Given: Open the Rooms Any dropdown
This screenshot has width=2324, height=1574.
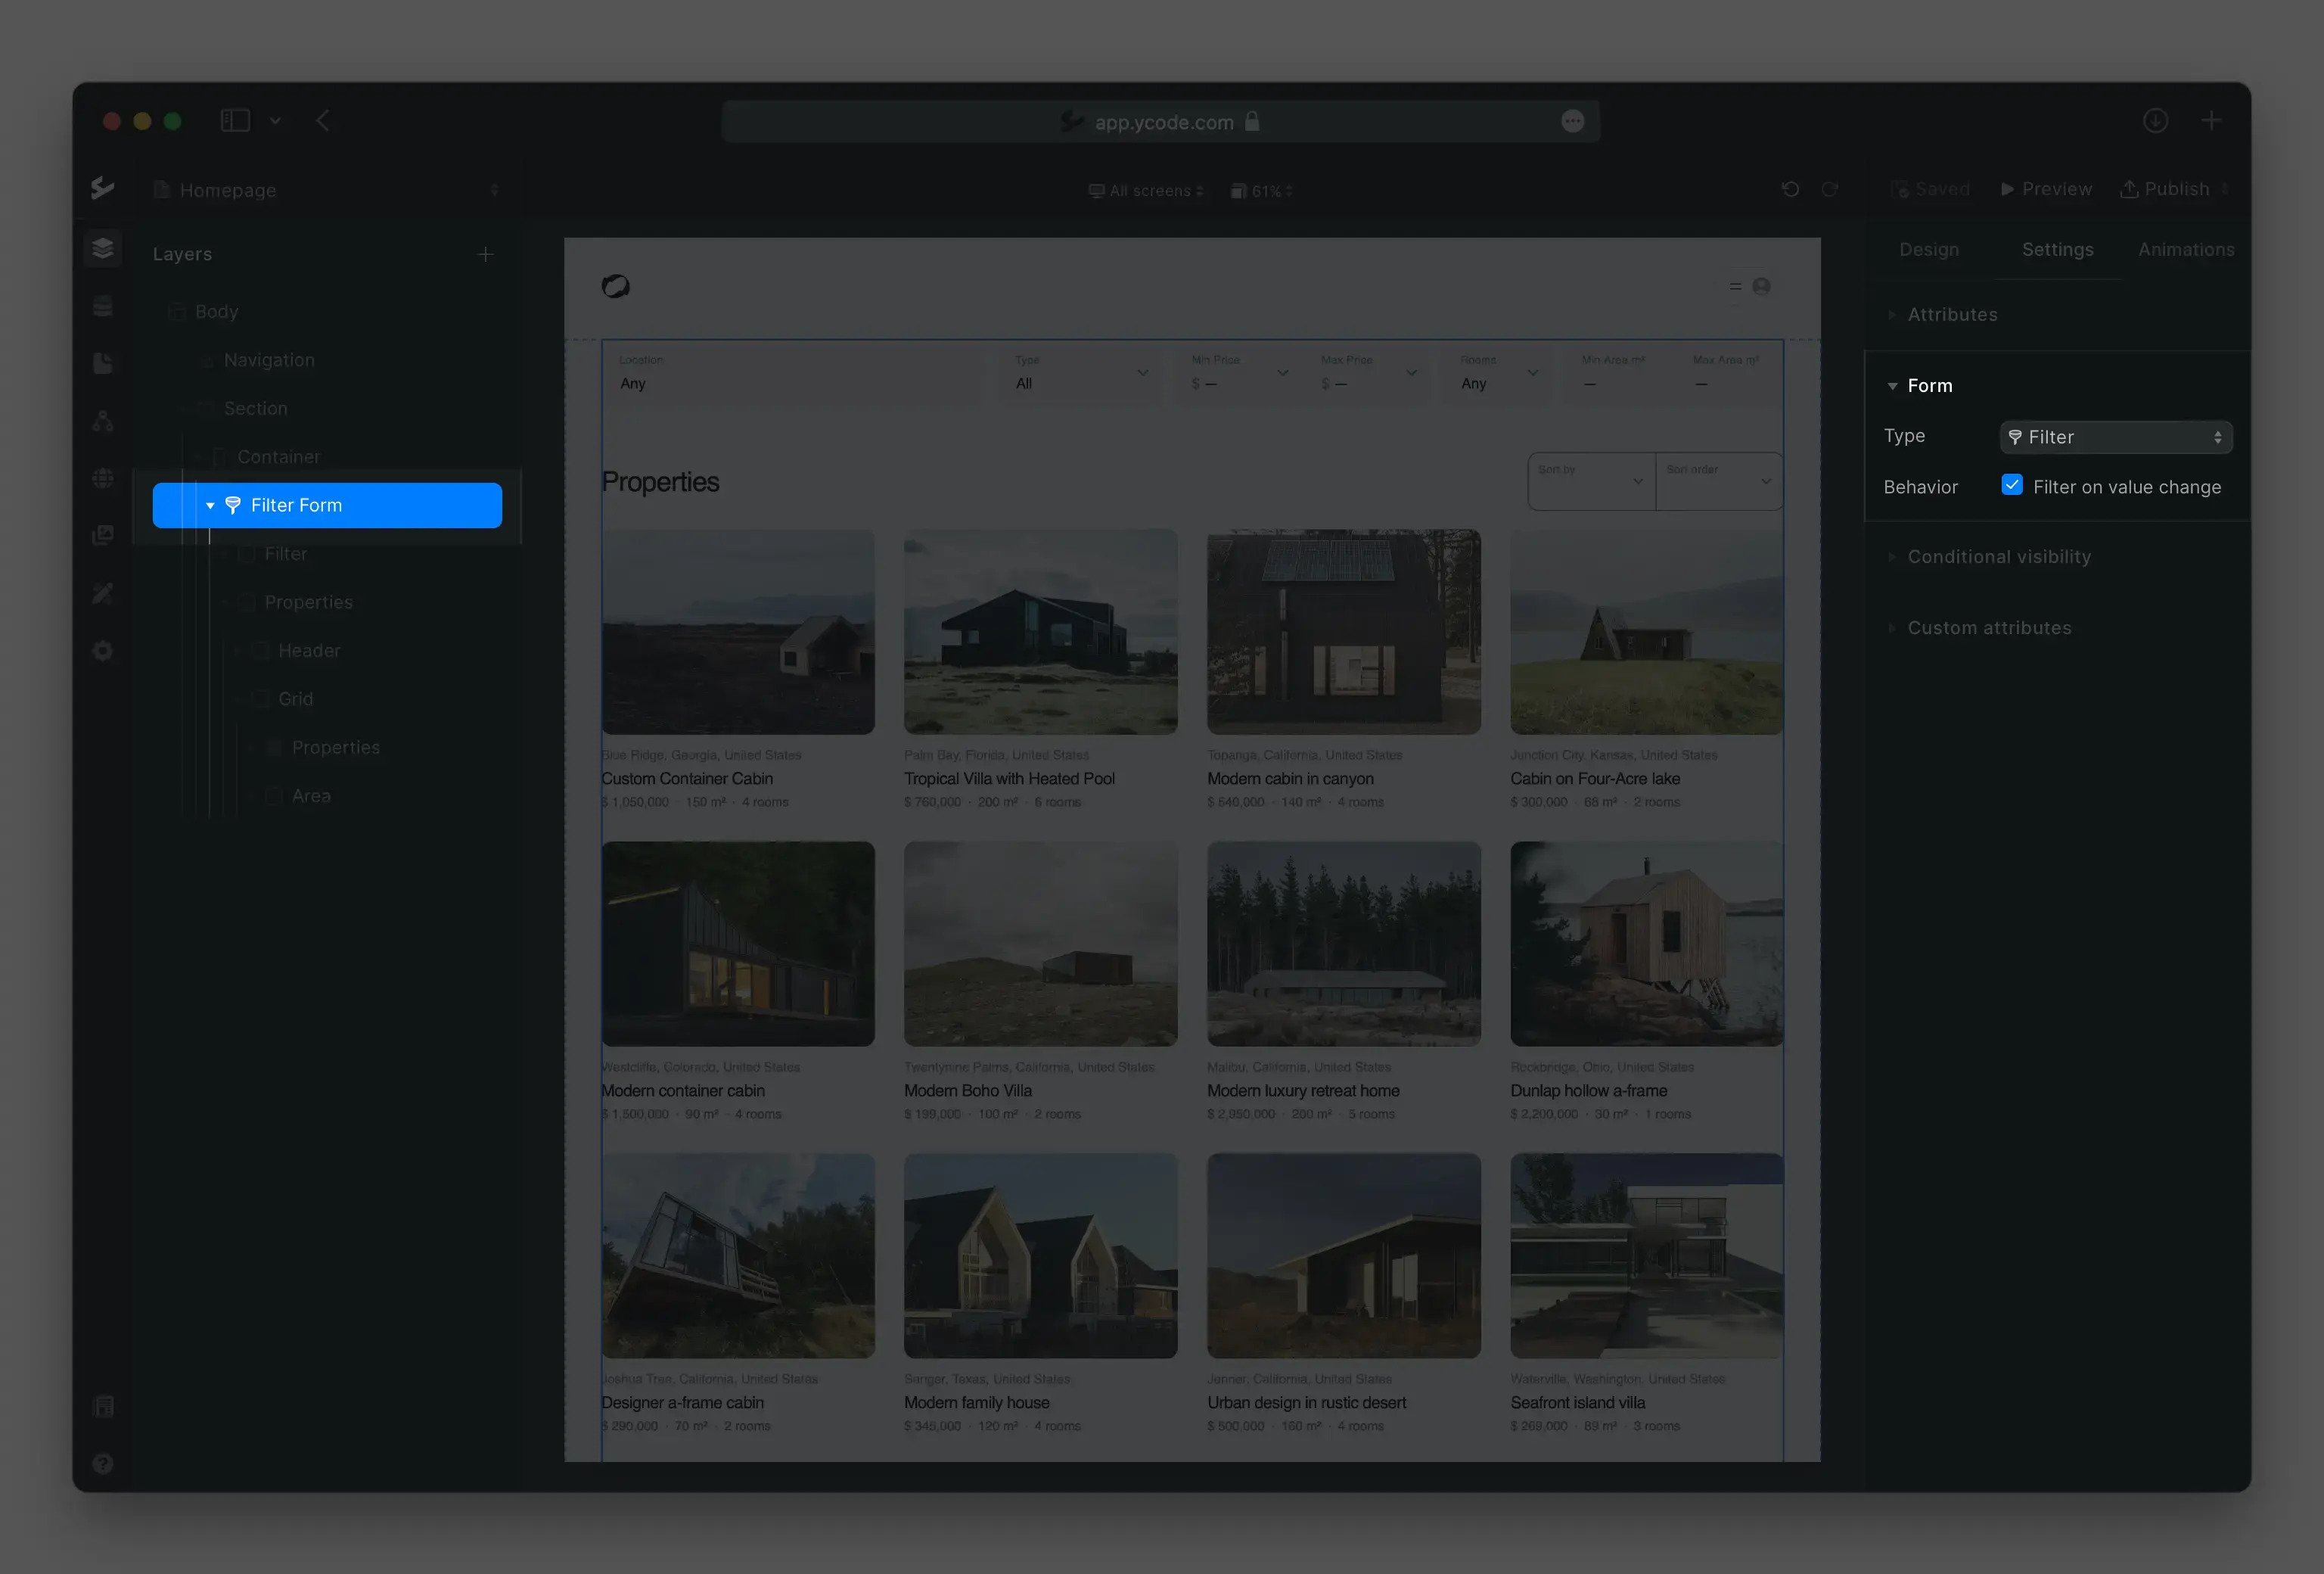Looking at the screenshot, I should [x=1498, y=373].
